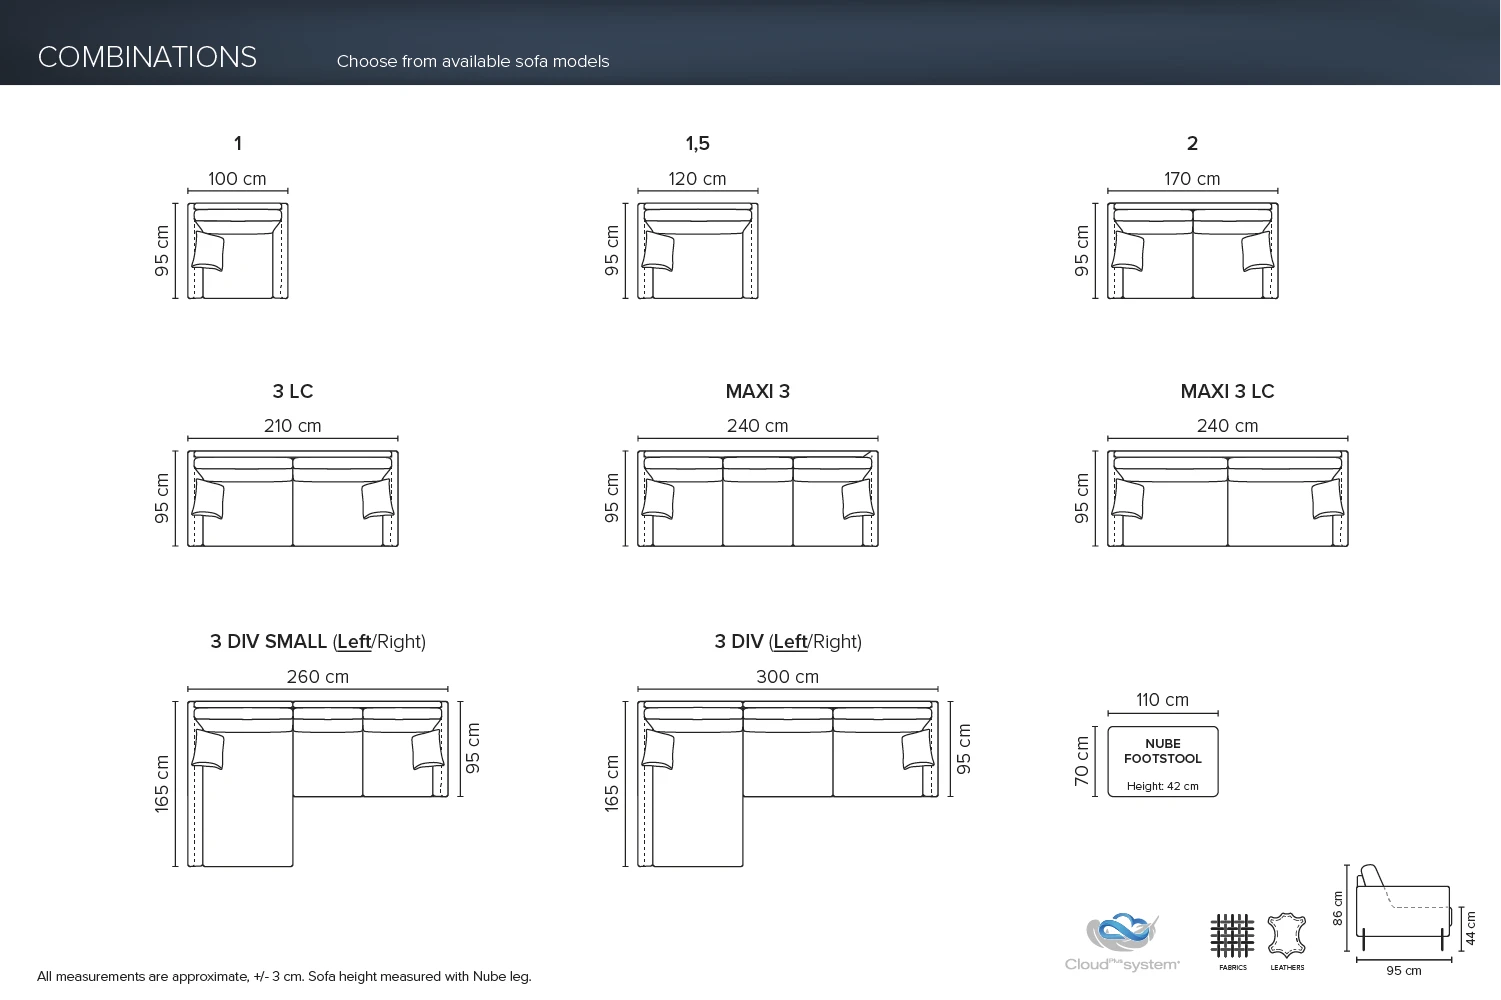Click the MAXI 3 LC heading
Viewport: 1501px width, 1000px height.
[x=1227, y=391]
